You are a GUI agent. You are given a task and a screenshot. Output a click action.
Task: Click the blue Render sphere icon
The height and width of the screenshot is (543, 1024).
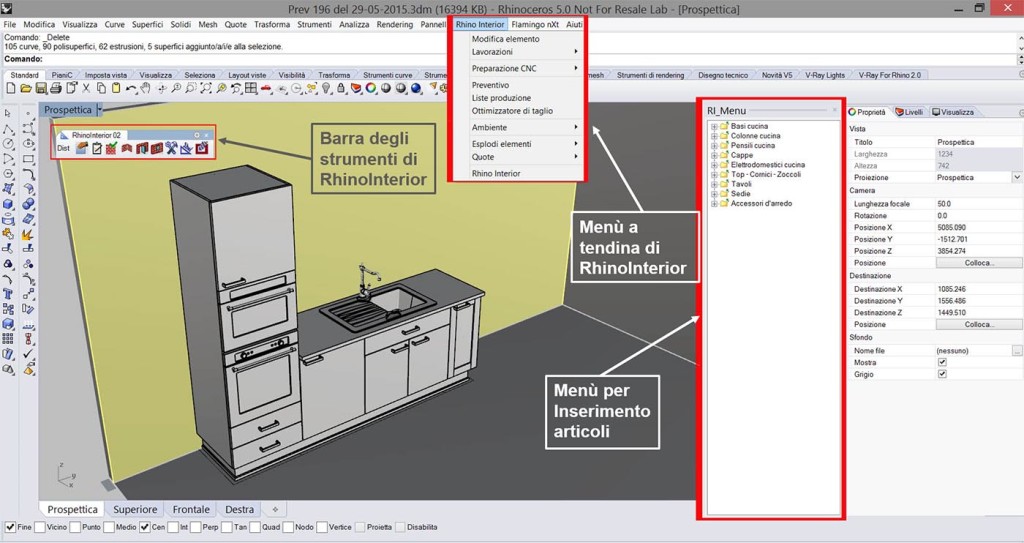tap(416, 88)
